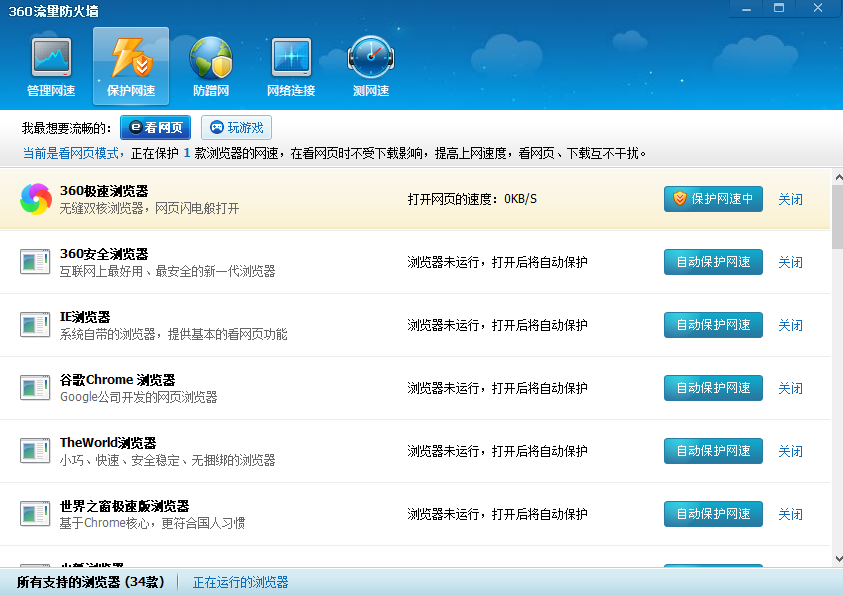The height and width of the screenshot is (595, 843).
Task: Click the 360流量防火墙 window title
Action: point(53,11)
